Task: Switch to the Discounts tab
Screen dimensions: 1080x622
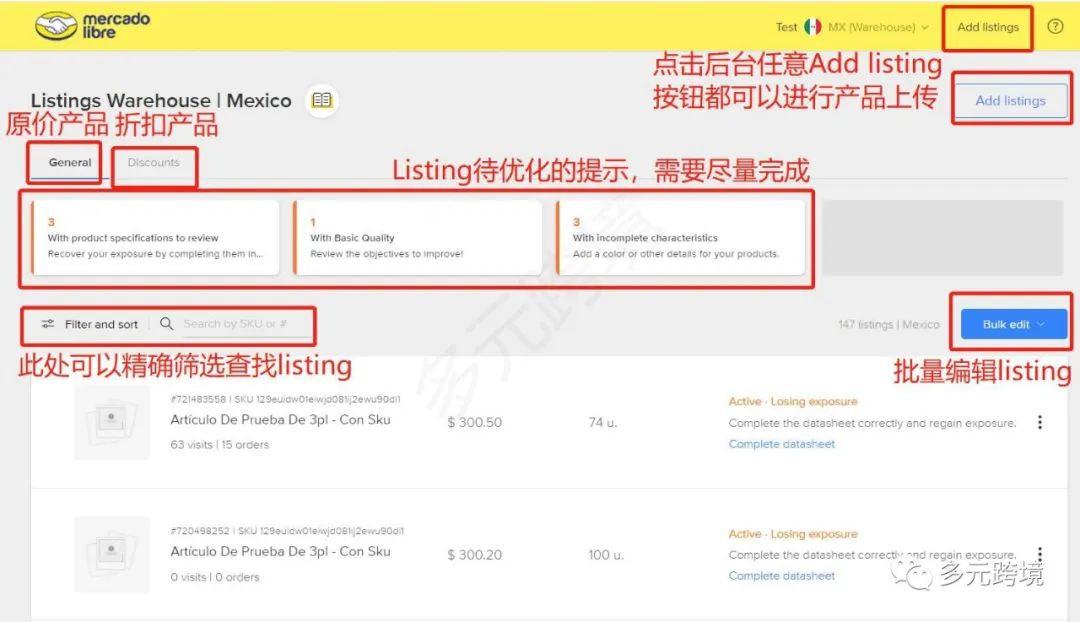Action: 153,160
